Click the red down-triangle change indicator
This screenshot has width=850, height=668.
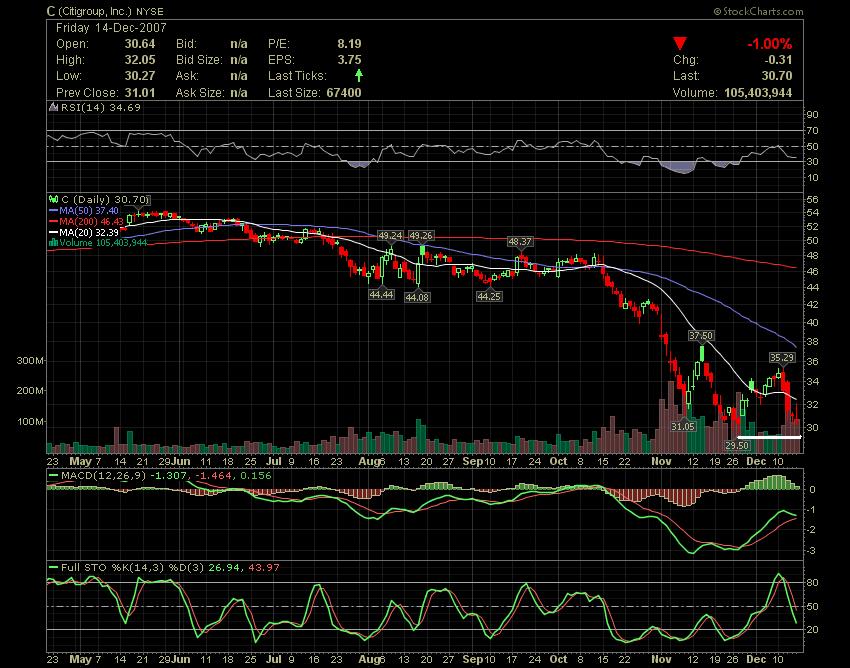pyautogui.click(x=680, y=43)
